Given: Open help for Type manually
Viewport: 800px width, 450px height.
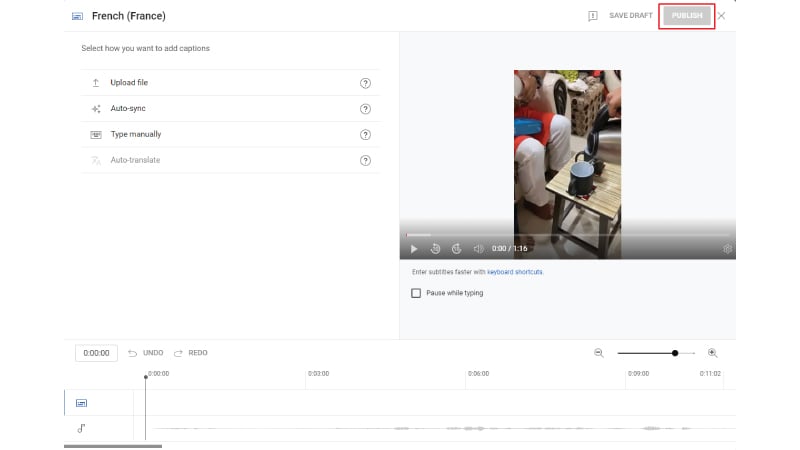Looking at the screenshot, I should coord(365,135).
